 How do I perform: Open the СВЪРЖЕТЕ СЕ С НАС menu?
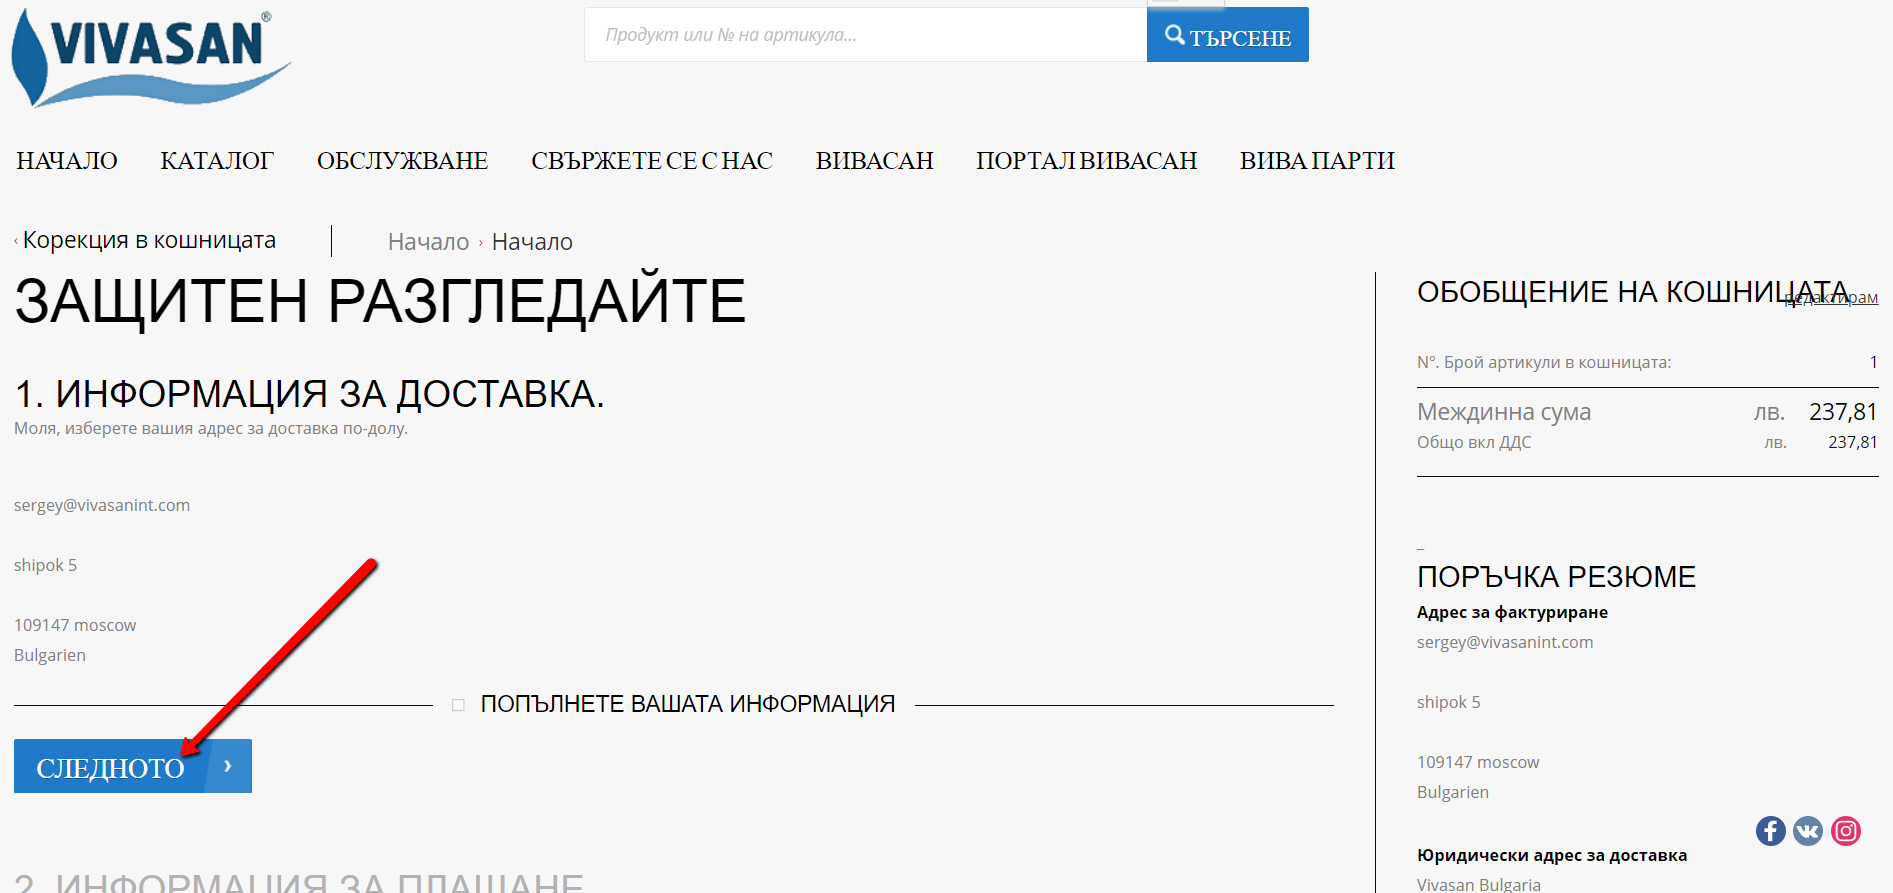pyautogui.click(x=652, y=161)
